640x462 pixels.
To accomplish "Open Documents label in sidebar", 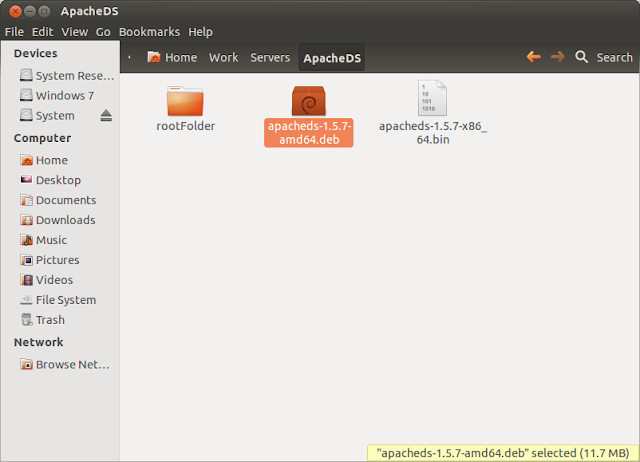I will click(66, 200).
